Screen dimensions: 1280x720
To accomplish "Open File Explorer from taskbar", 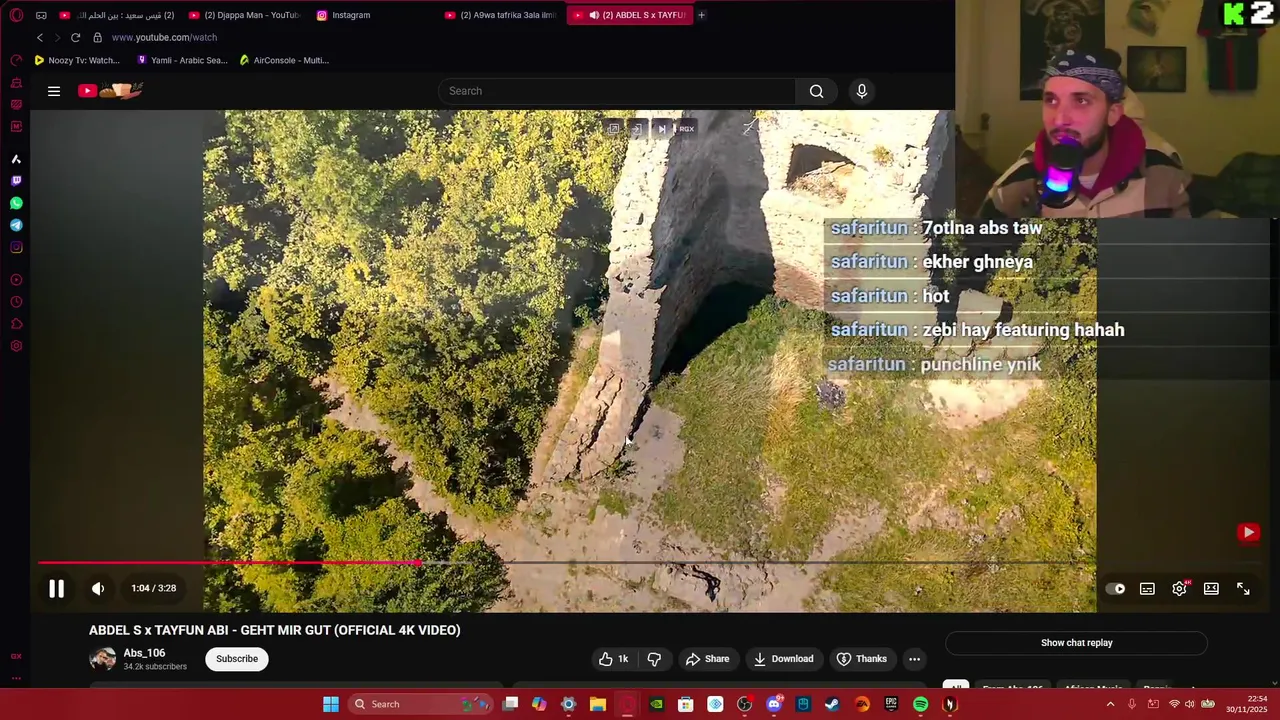I will click(x=598, y=704).
